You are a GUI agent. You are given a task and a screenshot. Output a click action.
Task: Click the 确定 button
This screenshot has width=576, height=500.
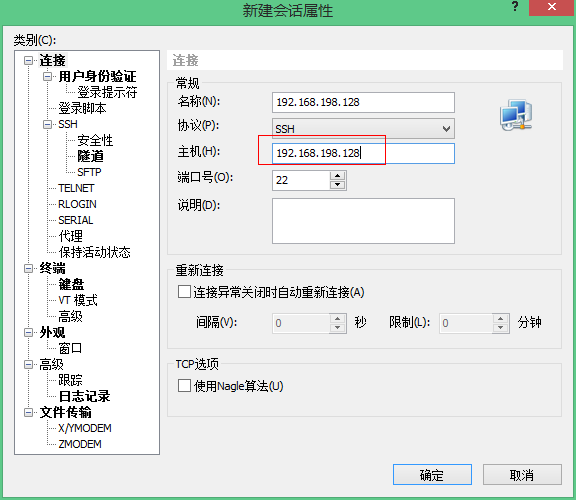[x=432, y=475]
